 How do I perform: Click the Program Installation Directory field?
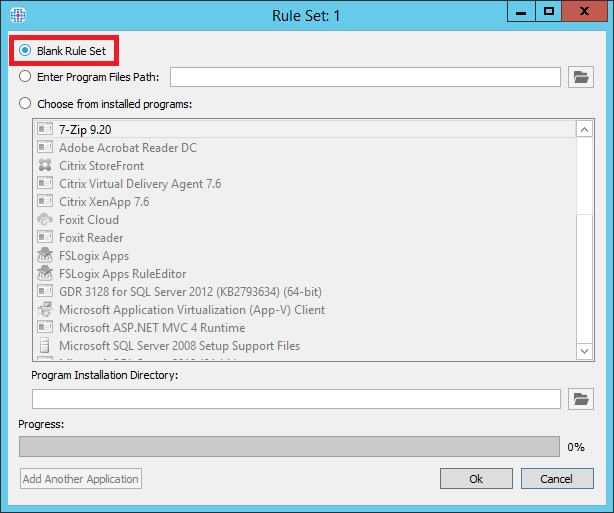296,399
